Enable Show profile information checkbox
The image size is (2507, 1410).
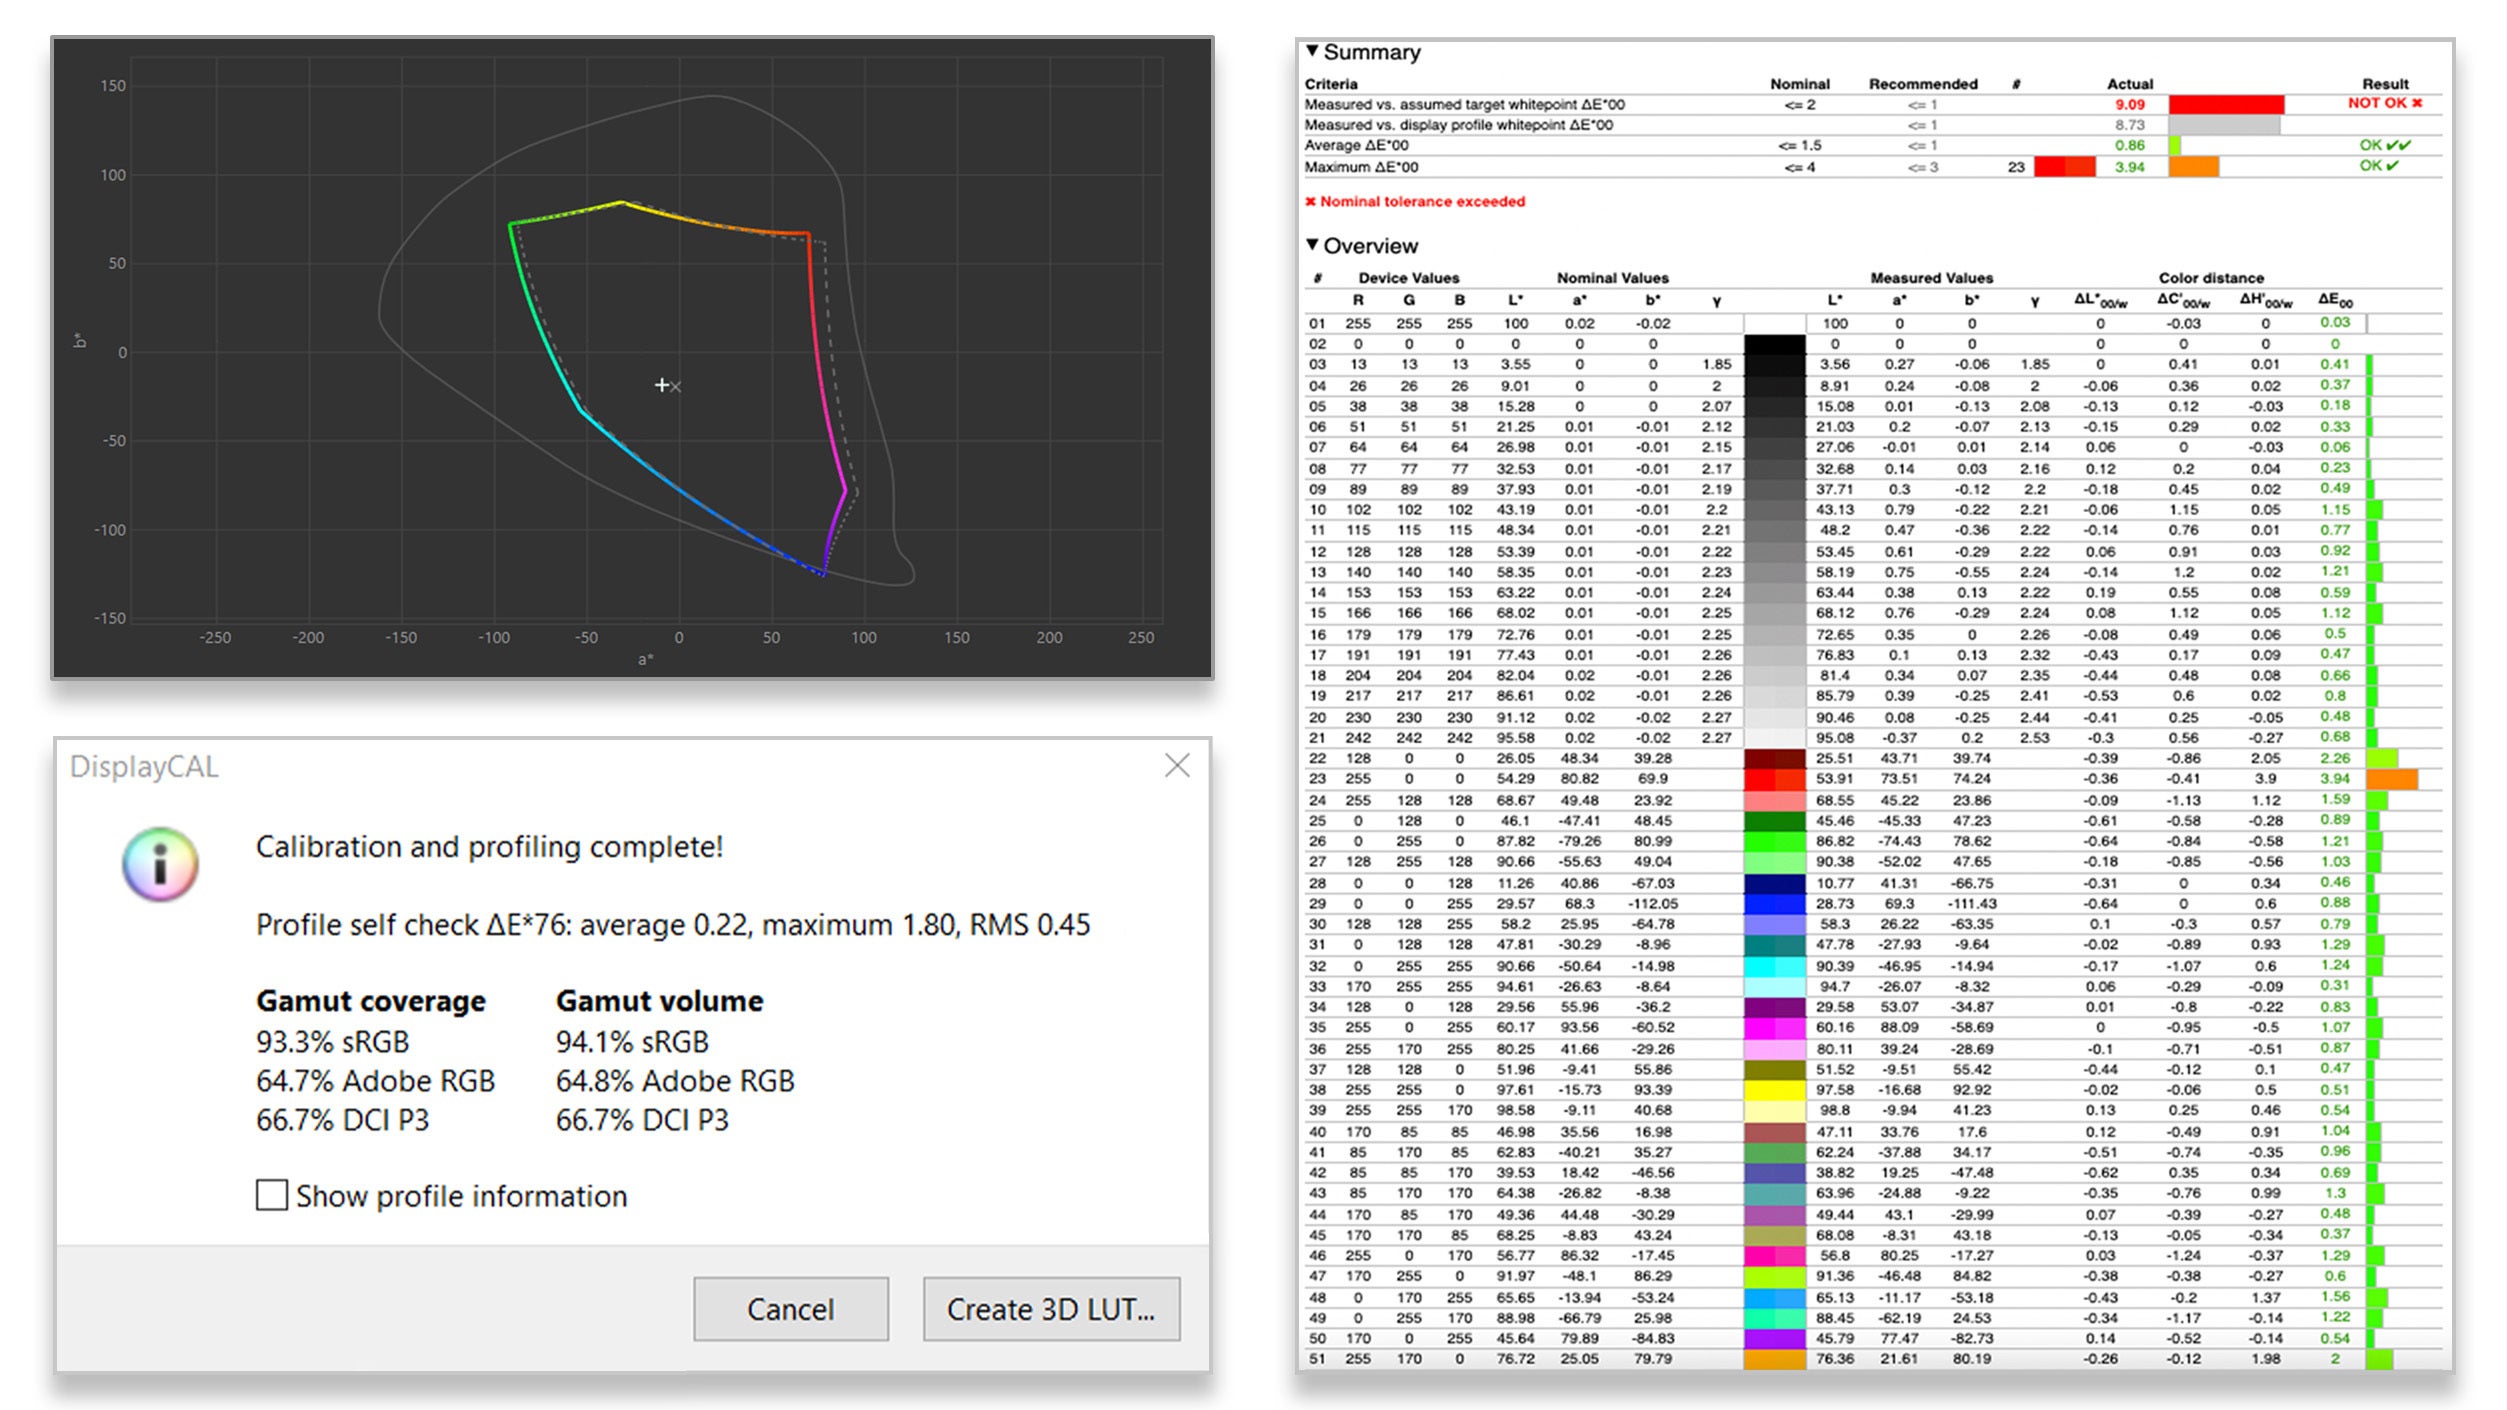click(x=272, y=1195)
